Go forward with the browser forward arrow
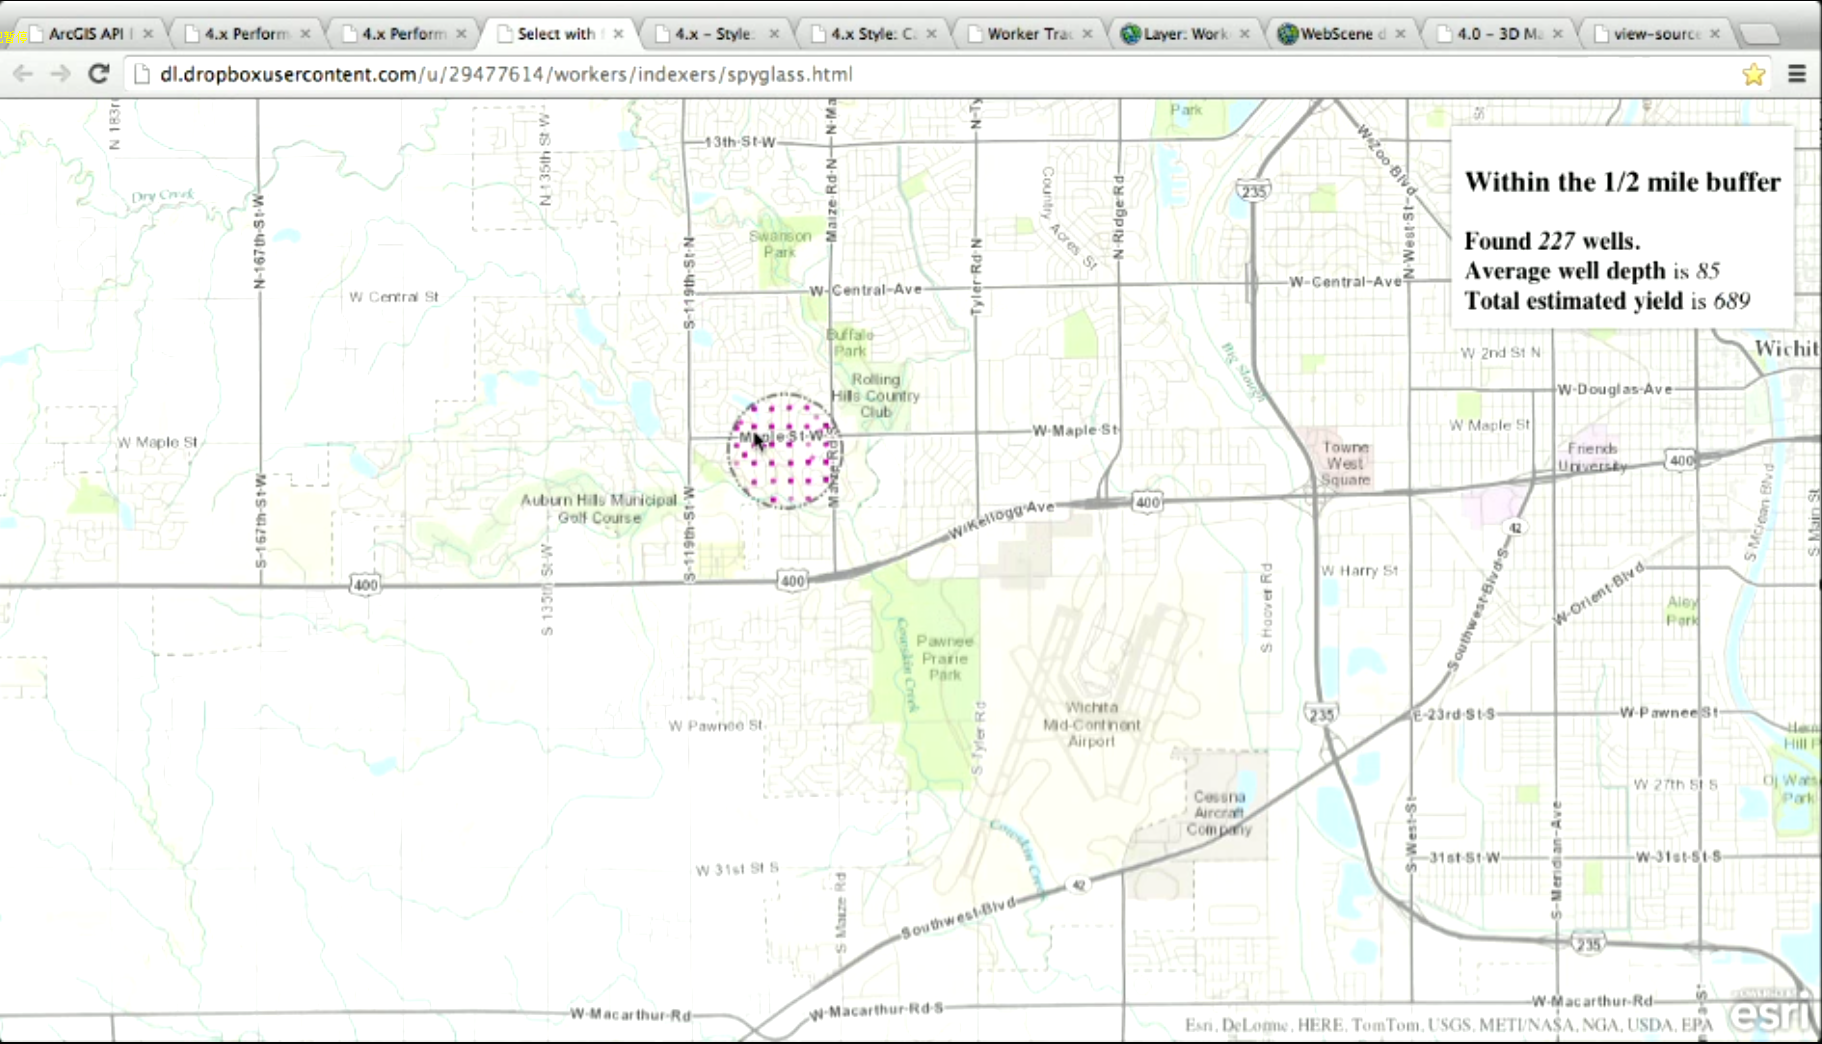This screenshot has height=1044, width=1822. (60, 74)
